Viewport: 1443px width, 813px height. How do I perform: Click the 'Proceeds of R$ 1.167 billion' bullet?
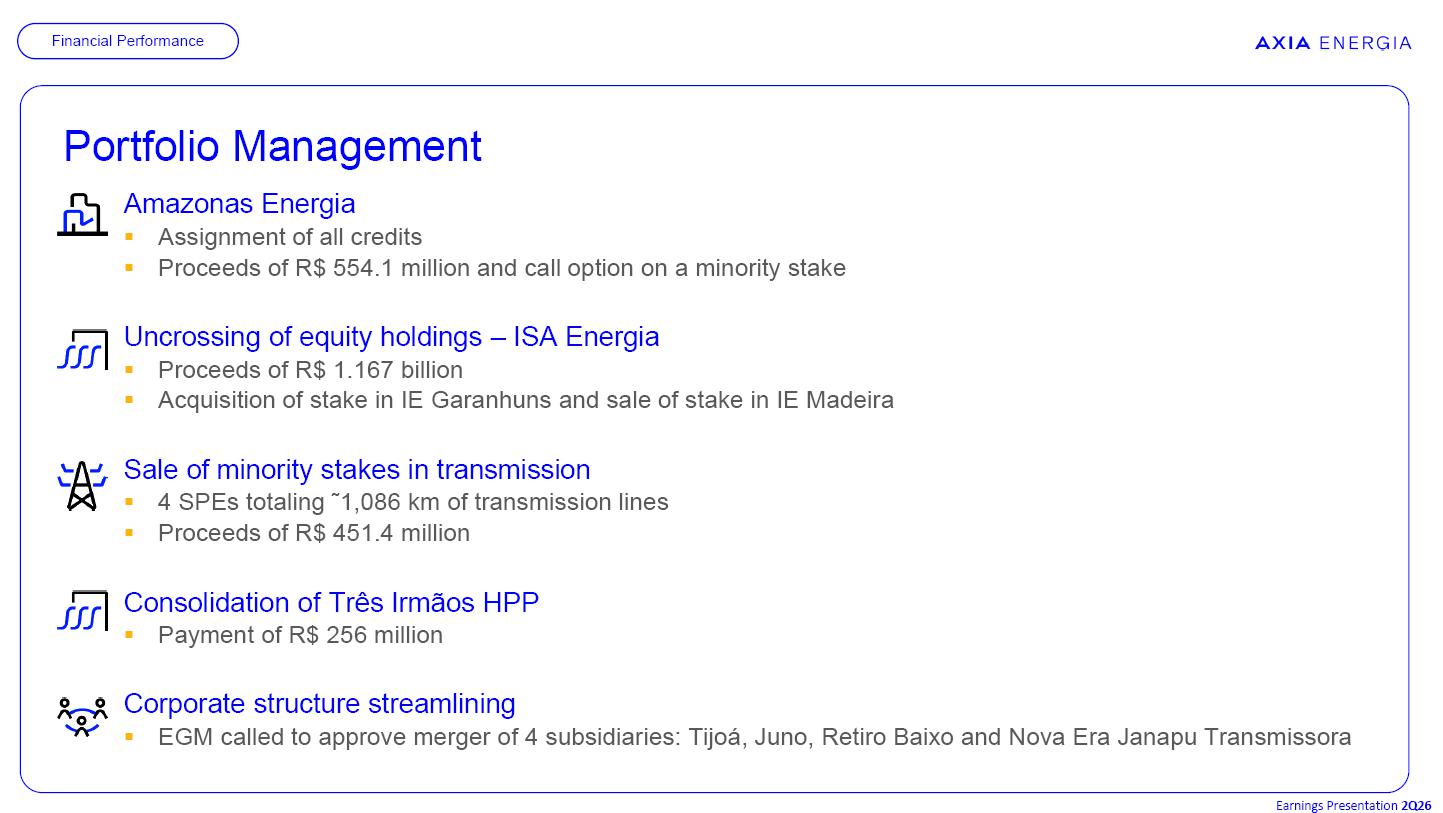(310, 370)
